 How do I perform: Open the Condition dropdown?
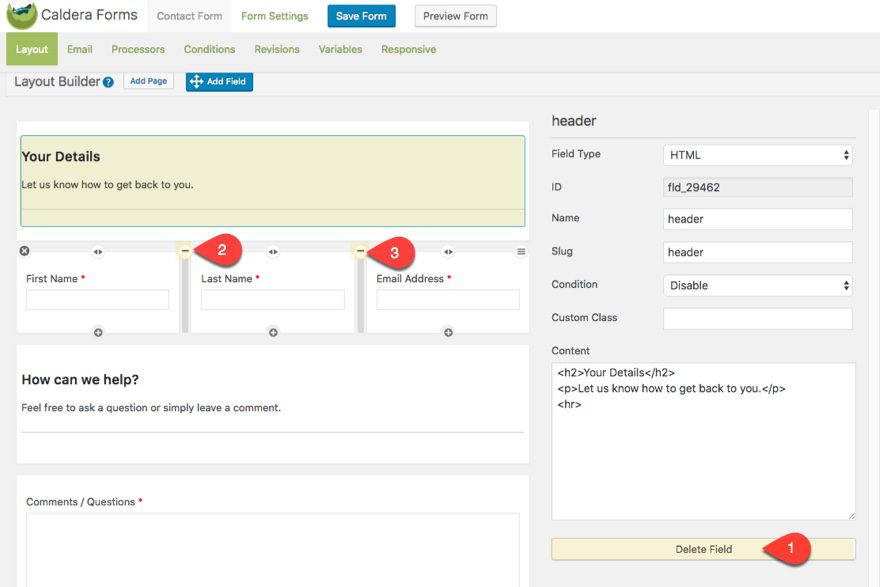[757, 285]
